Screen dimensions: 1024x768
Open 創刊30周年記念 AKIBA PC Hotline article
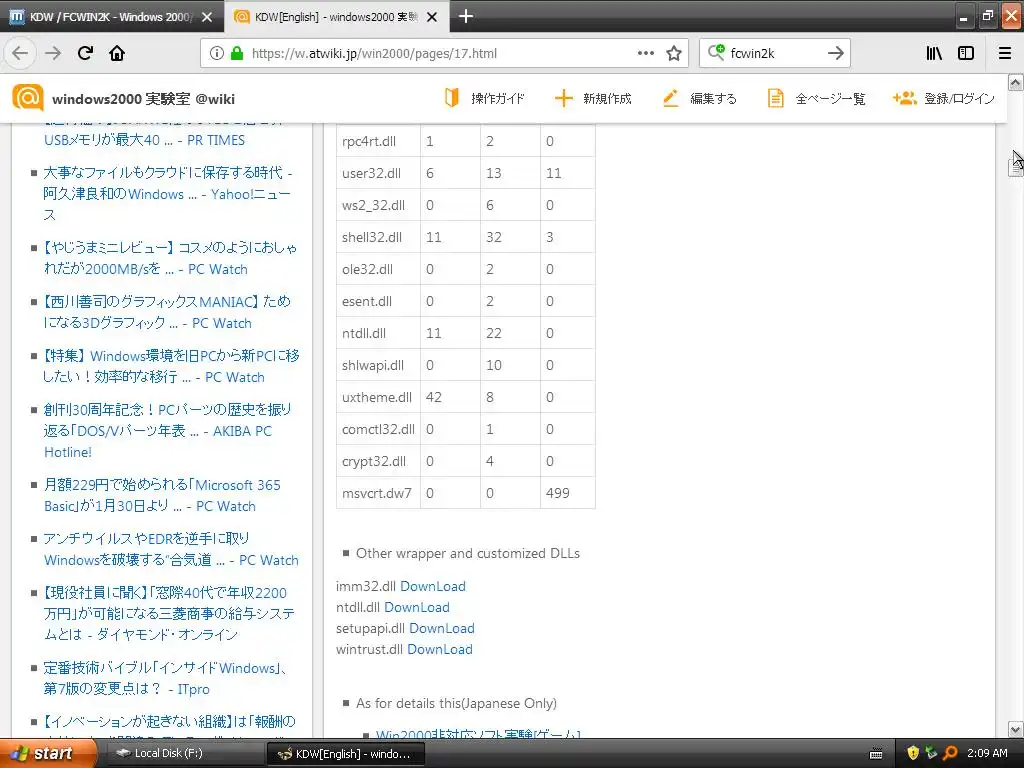pyautogui.click(x=167, y=430)
